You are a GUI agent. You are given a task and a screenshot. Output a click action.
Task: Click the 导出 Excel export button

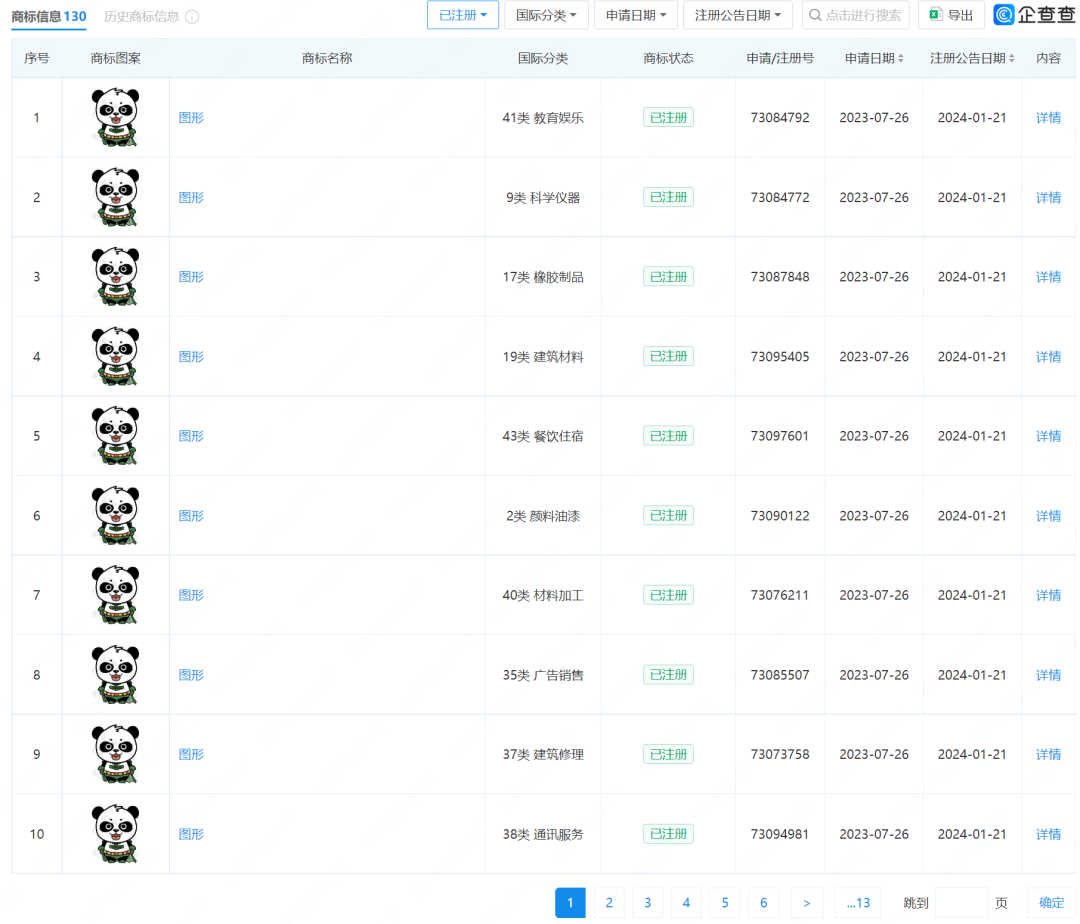(x=950, y=15)
